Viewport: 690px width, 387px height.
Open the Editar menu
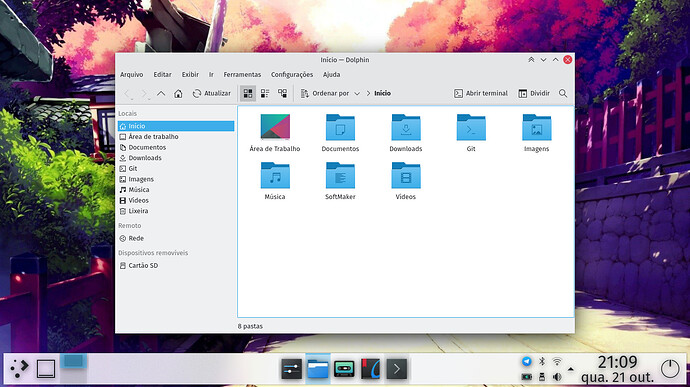point(162,74)
